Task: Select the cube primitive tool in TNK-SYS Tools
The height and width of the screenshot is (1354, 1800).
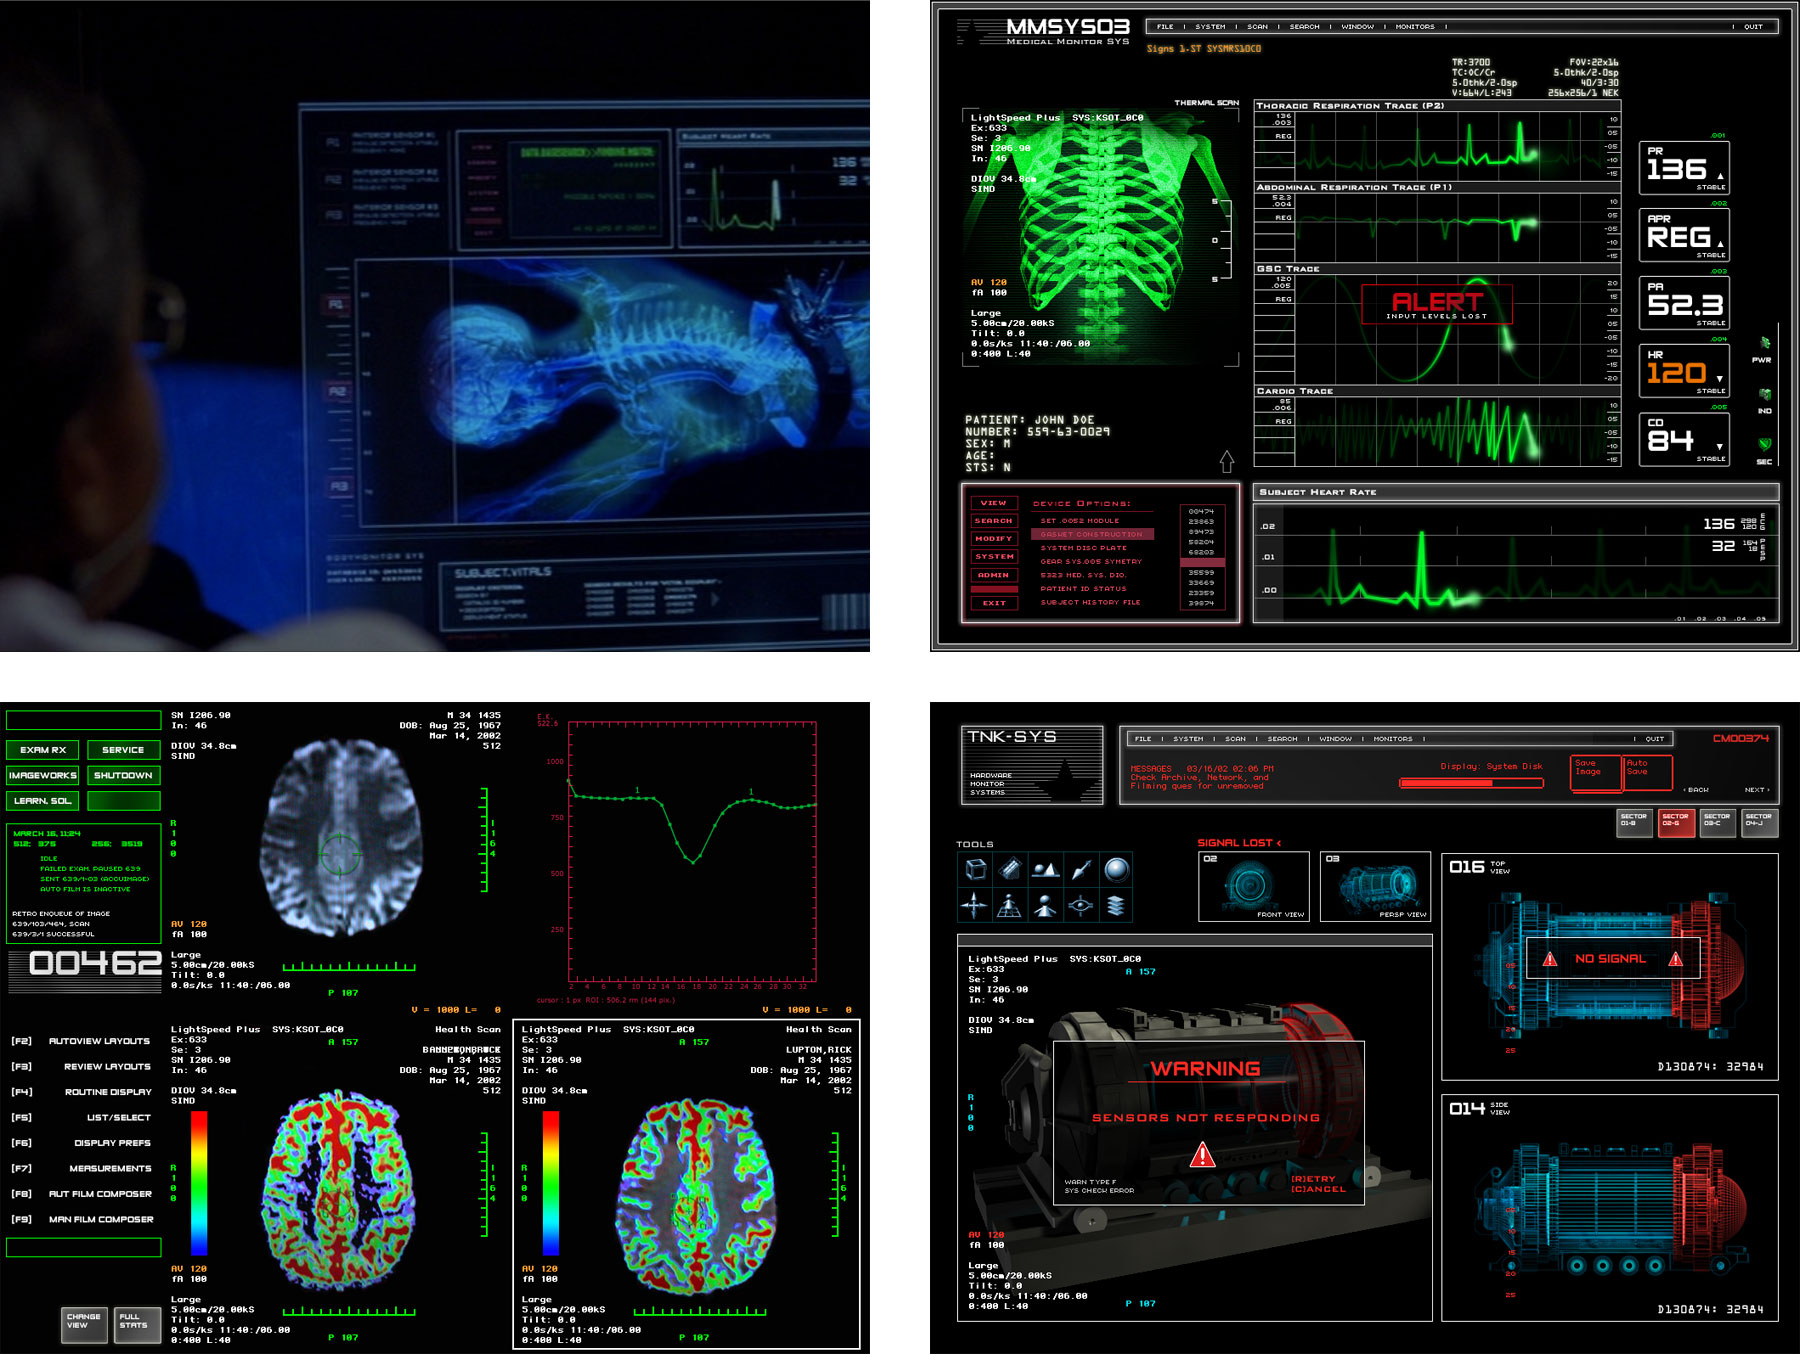Action: 976,870
